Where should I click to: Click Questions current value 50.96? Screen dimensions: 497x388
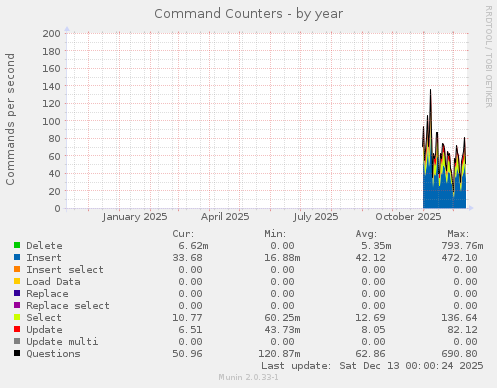tap(187, 354)
